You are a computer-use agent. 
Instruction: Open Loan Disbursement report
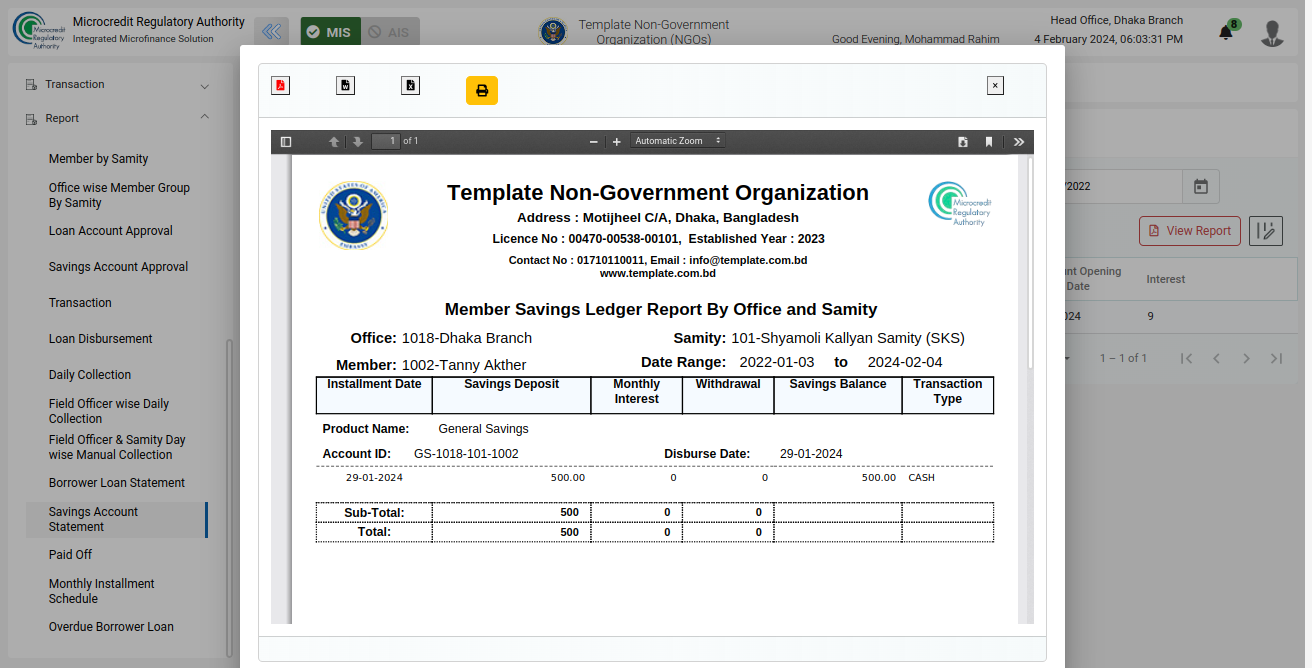pos(101,339)
